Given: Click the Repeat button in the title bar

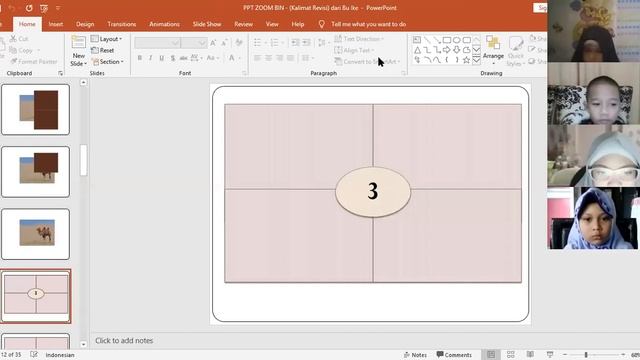Looking at the screenshot, I should (29, 8).
